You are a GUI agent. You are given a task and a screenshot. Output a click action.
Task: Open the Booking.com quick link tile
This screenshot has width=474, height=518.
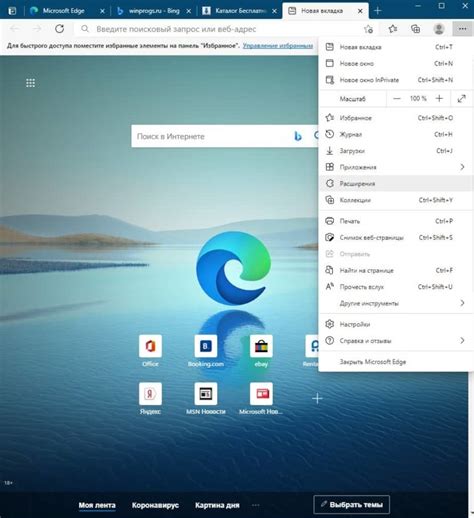pyautogui.click(x=206, y=346)
